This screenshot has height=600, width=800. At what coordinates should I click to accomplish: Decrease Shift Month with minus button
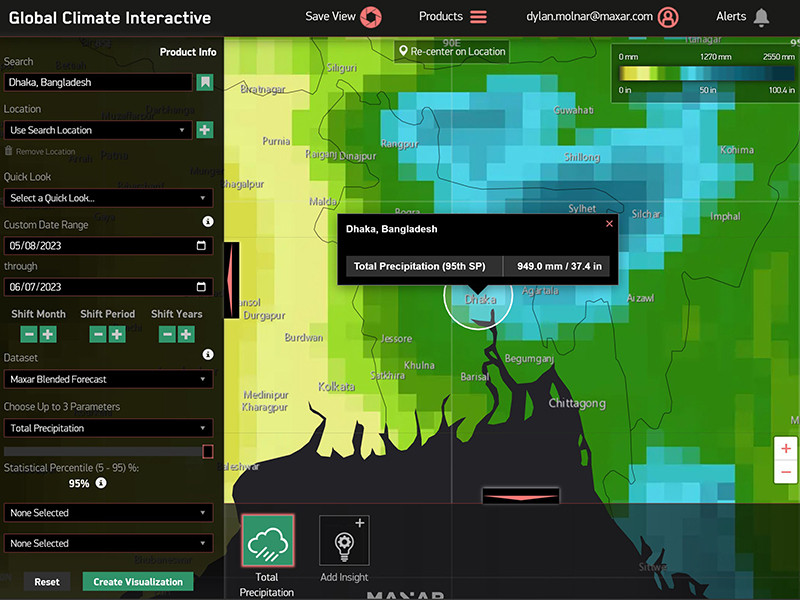tap(29, 334)
